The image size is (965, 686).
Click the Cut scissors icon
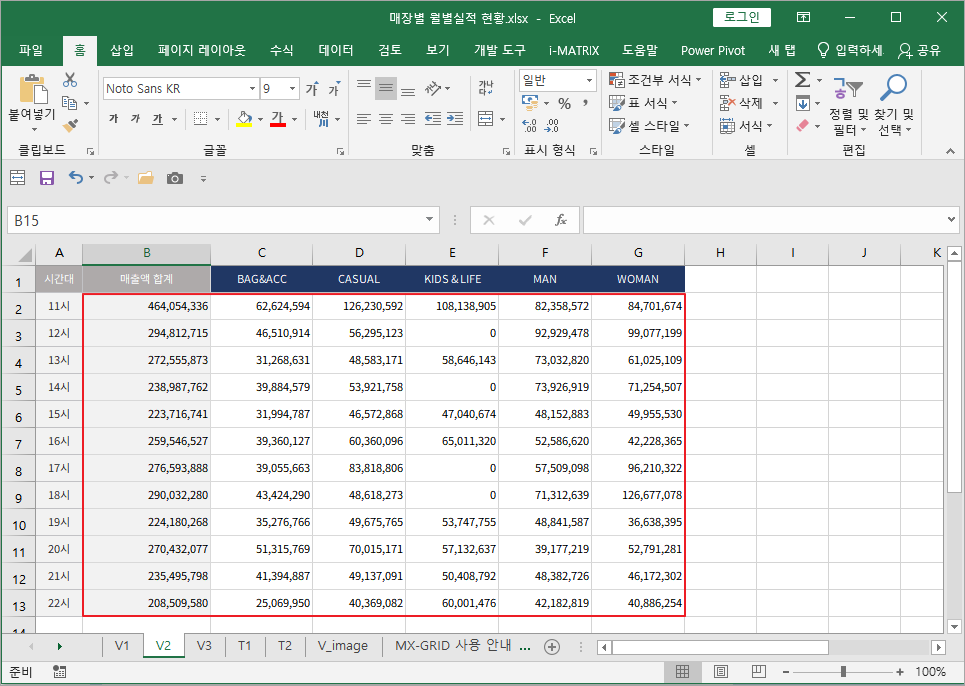pos(70,80)
